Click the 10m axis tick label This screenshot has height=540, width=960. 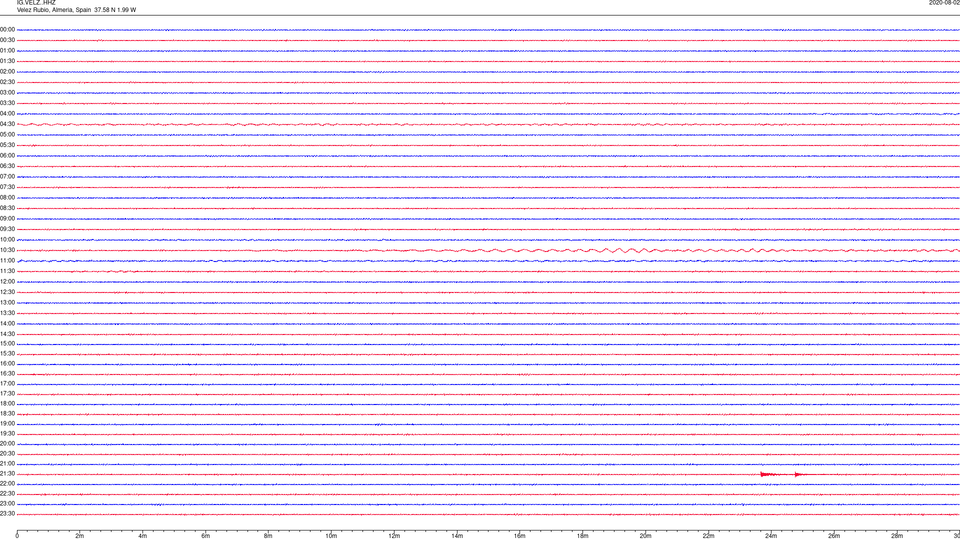[331, 536]
